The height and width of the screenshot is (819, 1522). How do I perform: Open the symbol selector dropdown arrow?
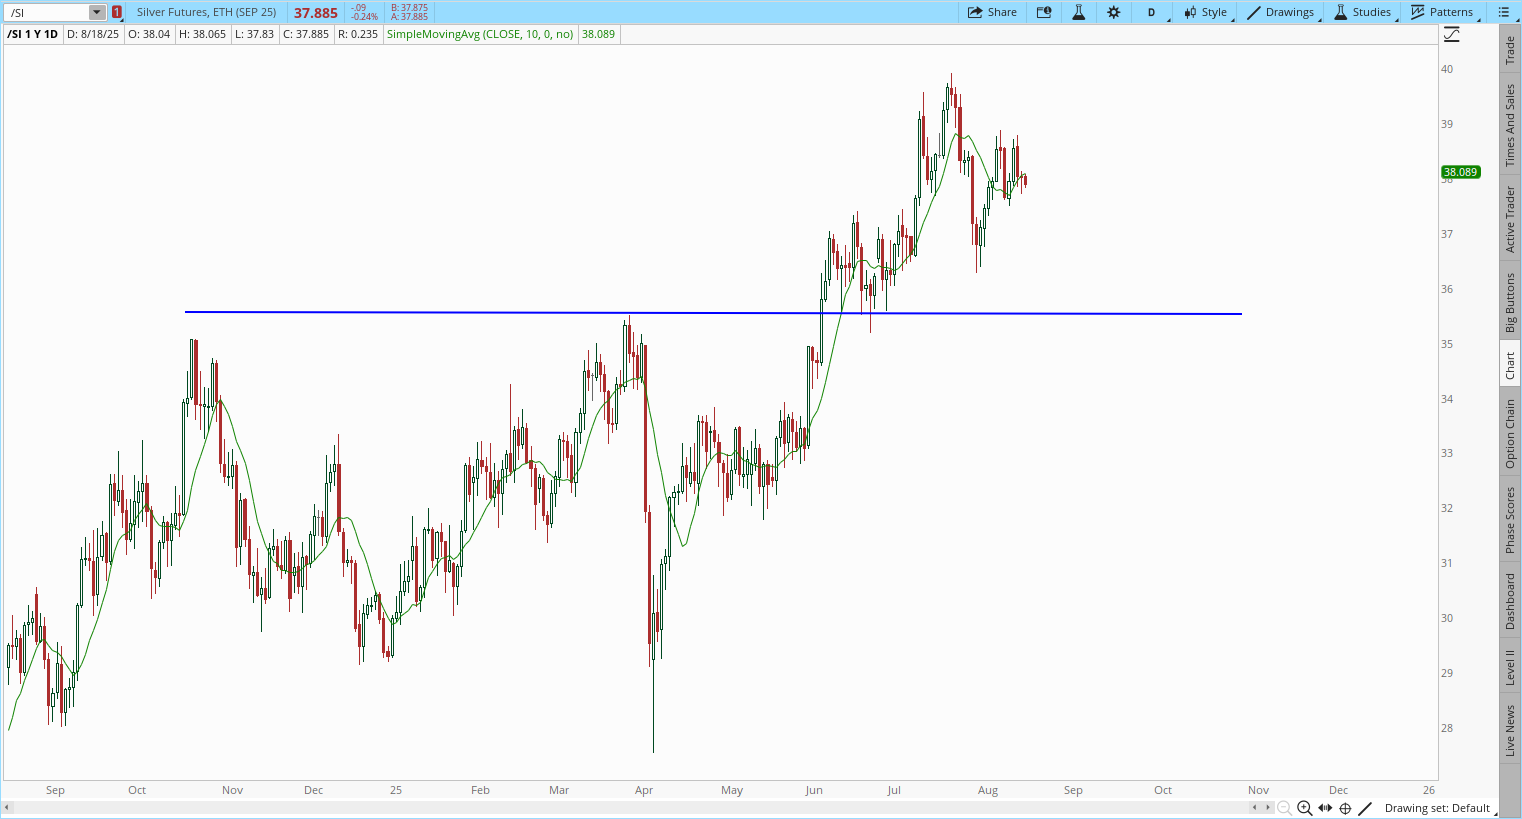[97, 13]
